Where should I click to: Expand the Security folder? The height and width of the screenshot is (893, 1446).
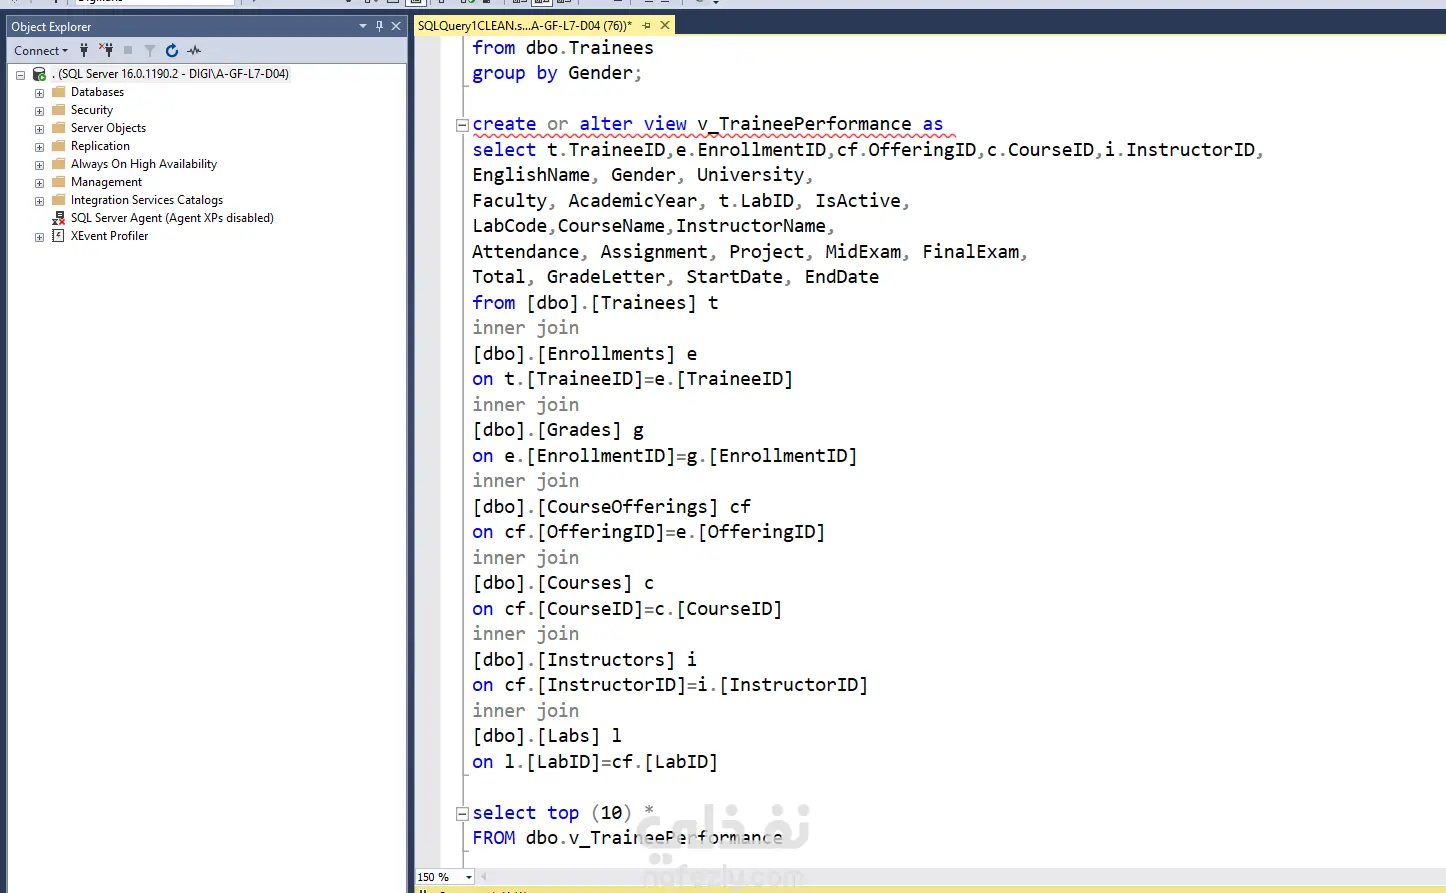40,111
